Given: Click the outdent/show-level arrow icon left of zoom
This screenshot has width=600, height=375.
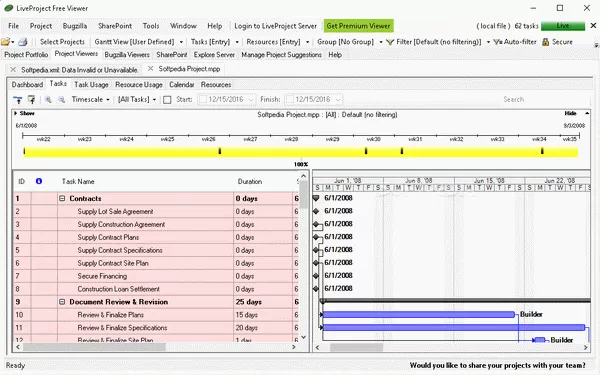Looking at the screenshot, I should pos(18,99).
